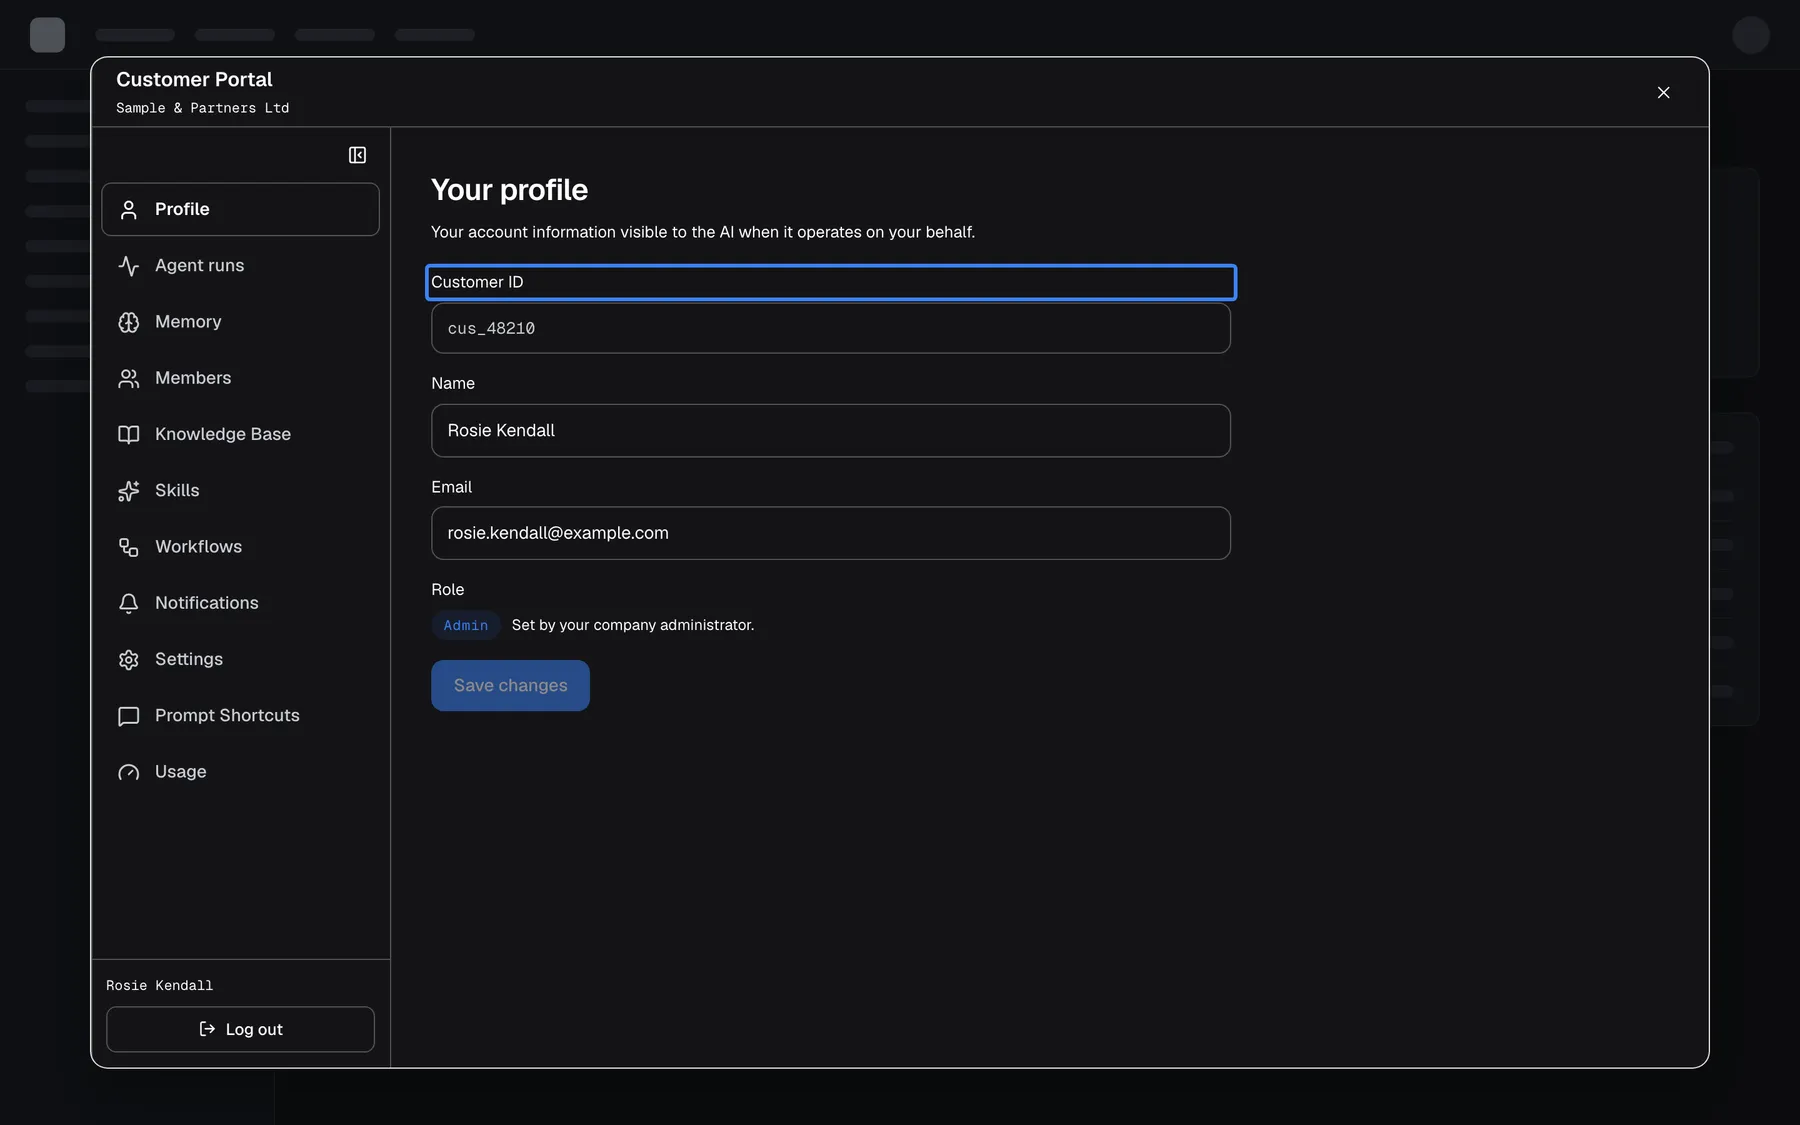
Task: Click the Usage gauge icon
Action: coord(129,772)
